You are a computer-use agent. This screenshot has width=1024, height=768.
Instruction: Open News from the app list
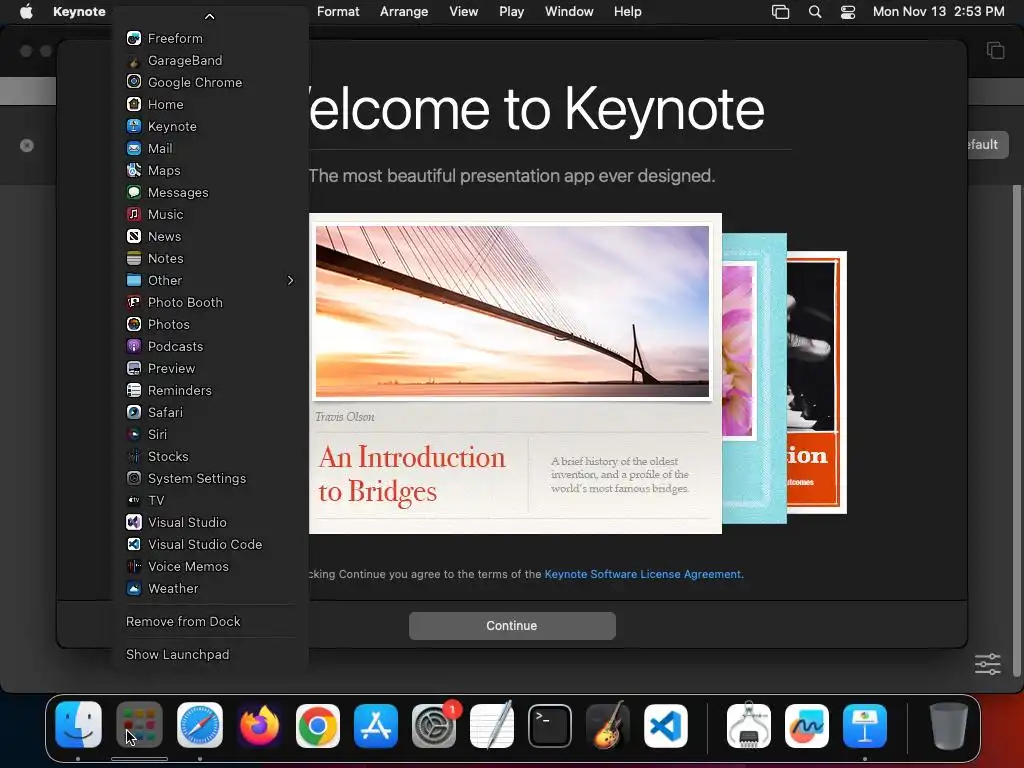(x=210, y=236)
